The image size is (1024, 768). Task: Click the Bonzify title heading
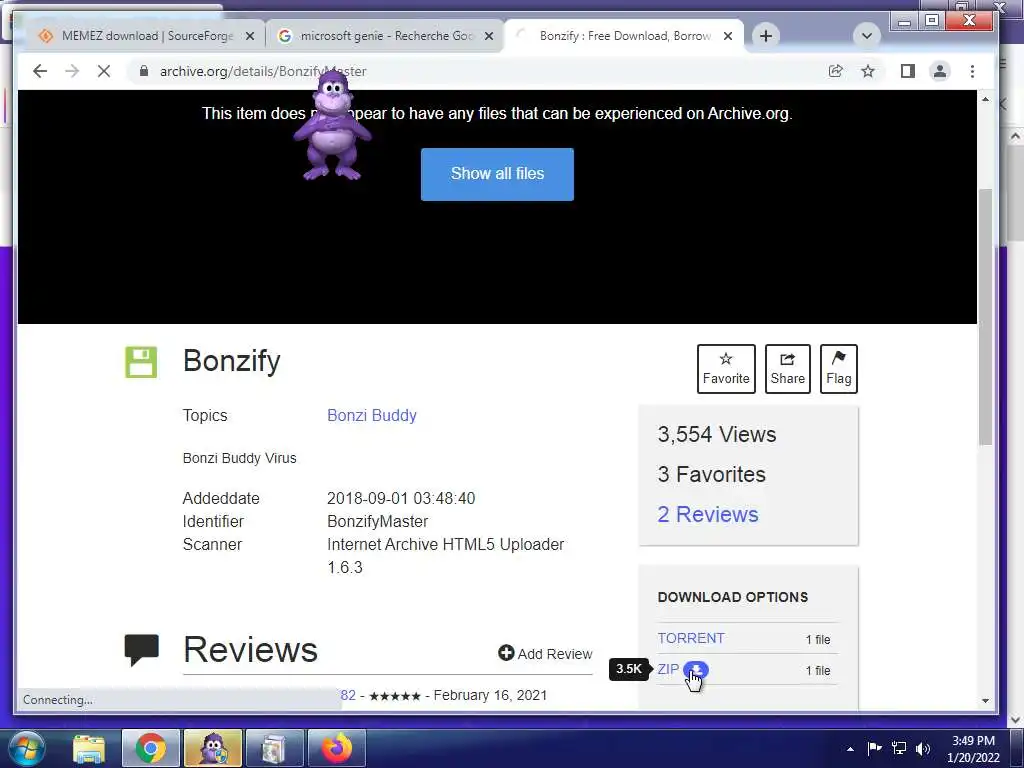pyautogui.click(x=231, y=360)
